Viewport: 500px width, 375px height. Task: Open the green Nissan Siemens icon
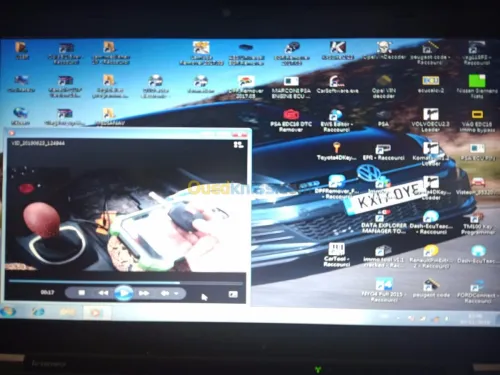477,87
